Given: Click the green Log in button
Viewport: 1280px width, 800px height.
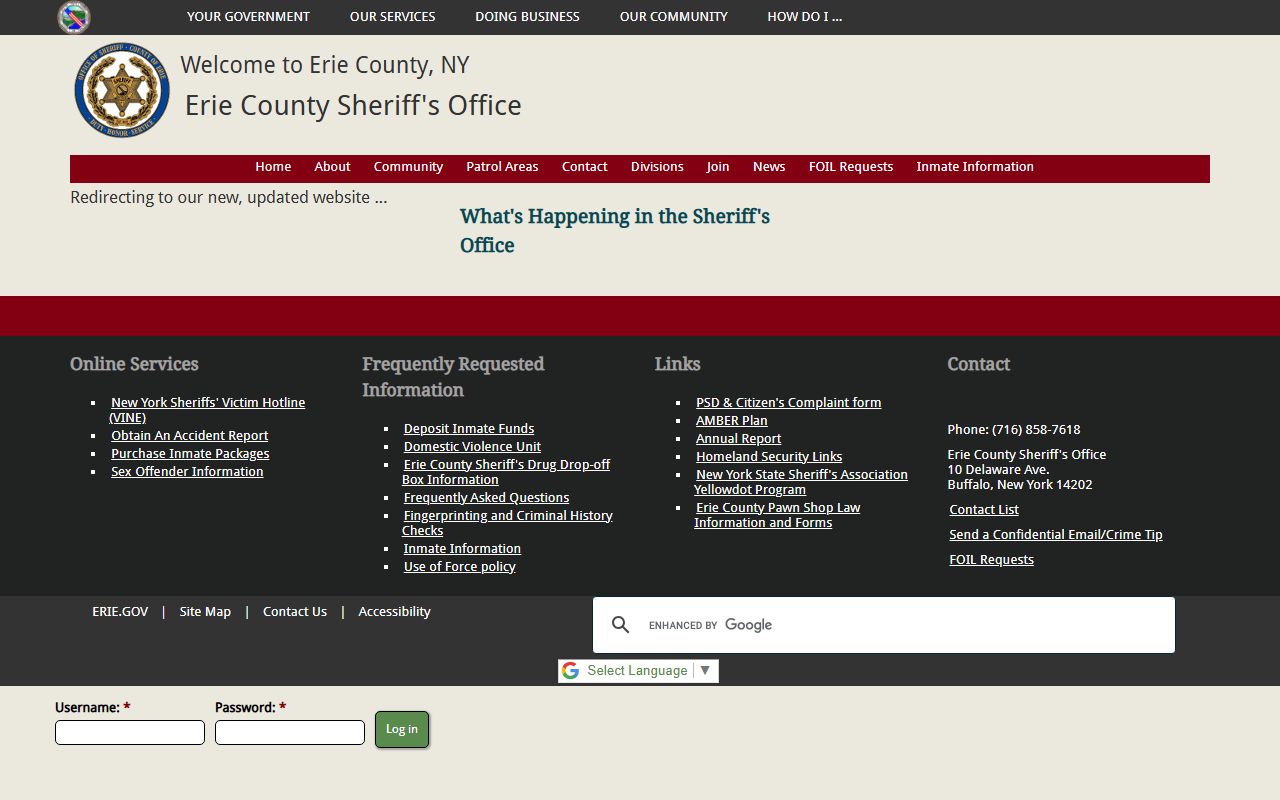Looking at the screenshot, I should 402,729.
